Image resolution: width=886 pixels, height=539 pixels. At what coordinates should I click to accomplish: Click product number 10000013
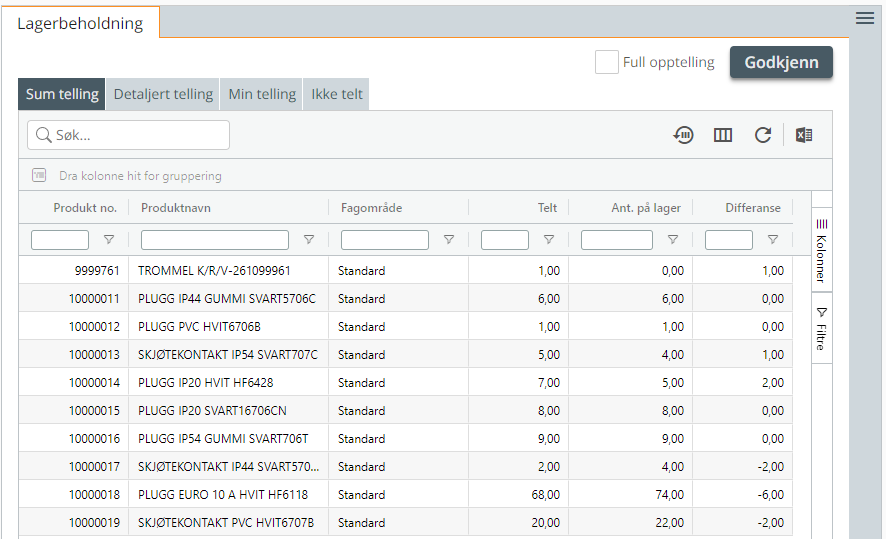94,354
